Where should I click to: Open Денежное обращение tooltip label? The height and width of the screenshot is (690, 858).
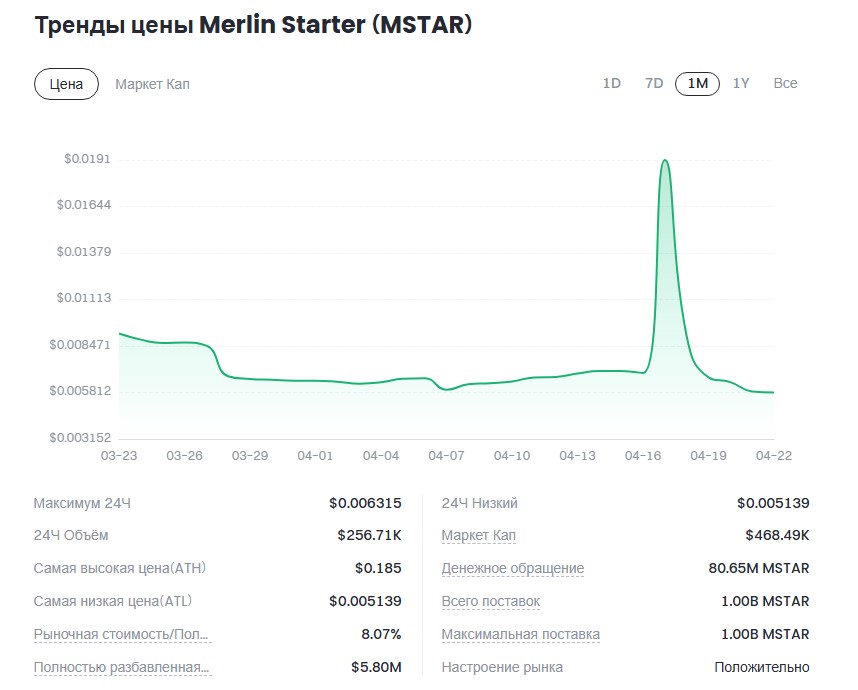click(513, 569)
